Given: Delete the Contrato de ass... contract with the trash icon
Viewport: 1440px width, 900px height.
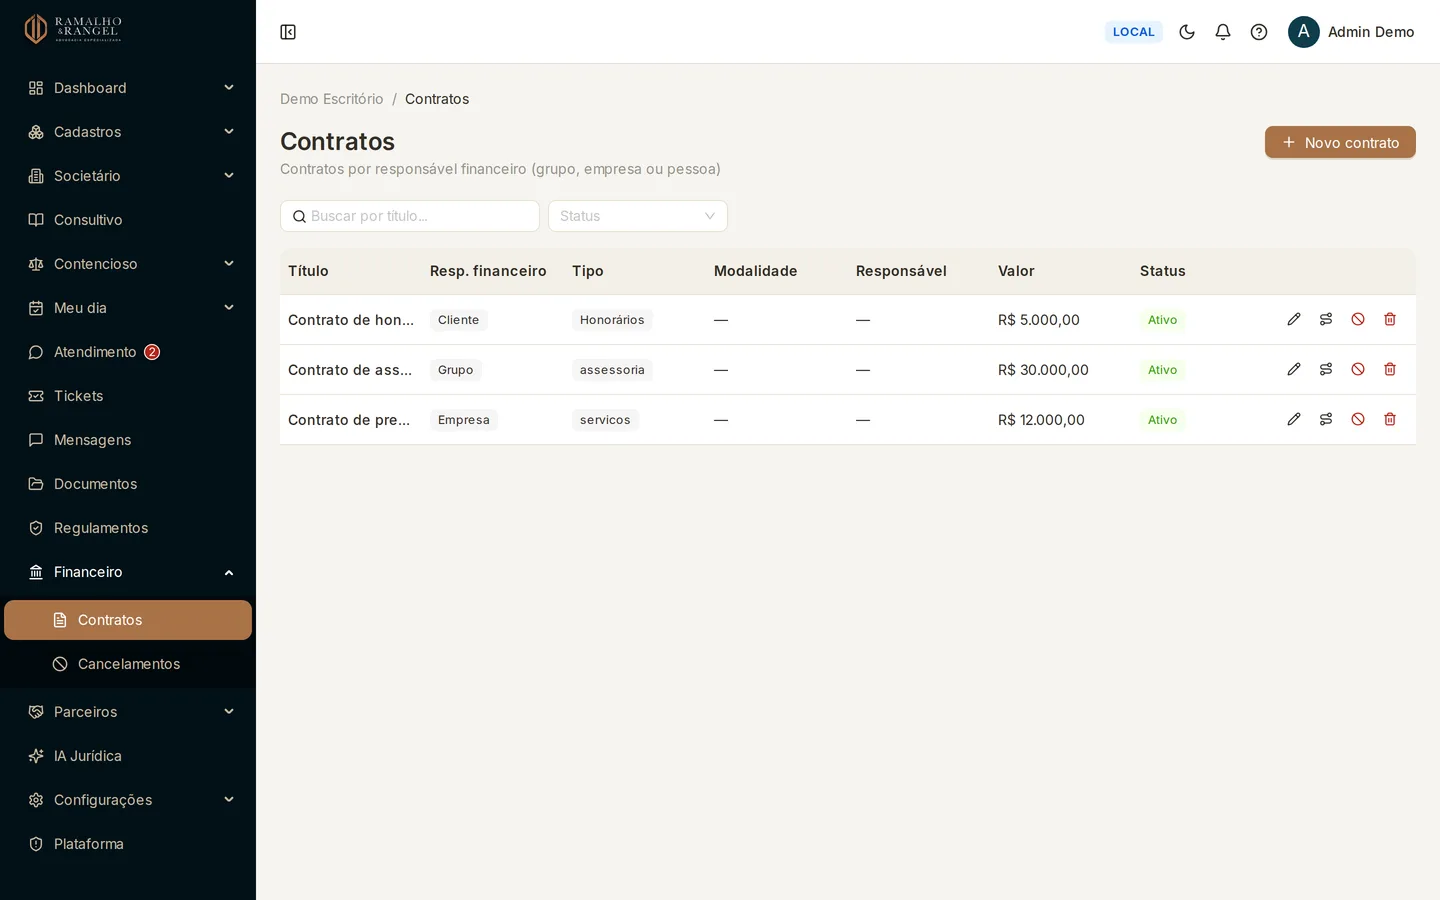Looking at the screenshot, I should pyautogui.click(x=1390, y=369).
